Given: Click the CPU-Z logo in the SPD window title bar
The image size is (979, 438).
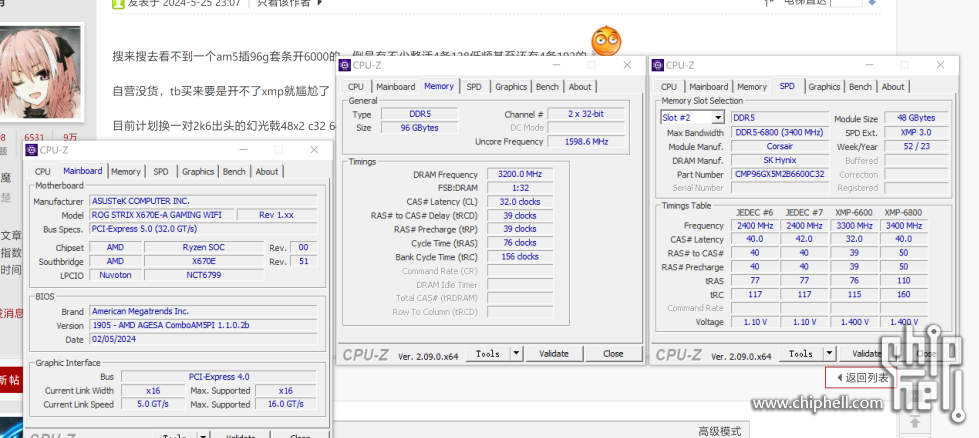Looking at the screenshot, I should (x=657, y=66).
